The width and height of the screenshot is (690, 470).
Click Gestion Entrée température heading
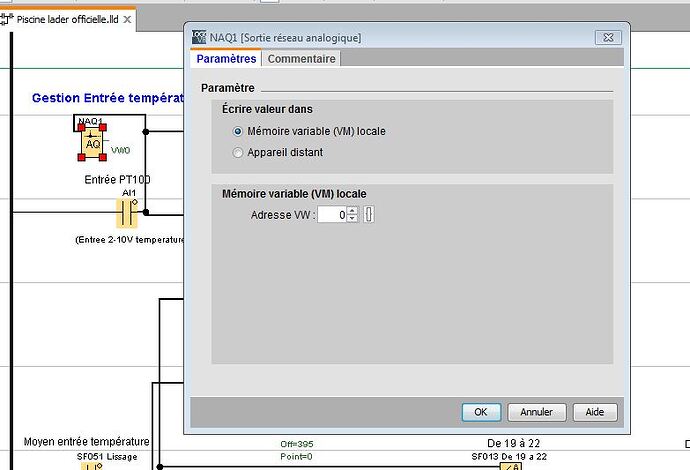108,98
